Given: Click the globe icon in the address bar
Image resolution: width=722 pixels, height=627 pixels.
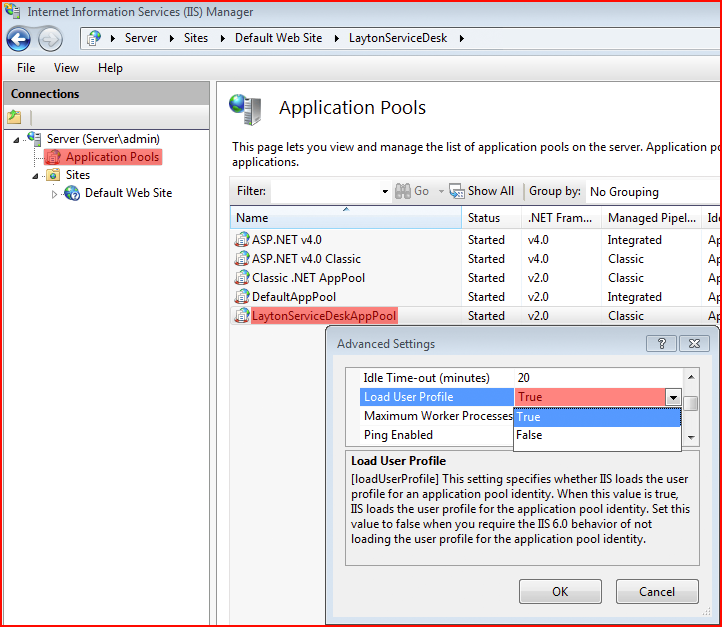Looking at the screenshot, I should 94,38.
